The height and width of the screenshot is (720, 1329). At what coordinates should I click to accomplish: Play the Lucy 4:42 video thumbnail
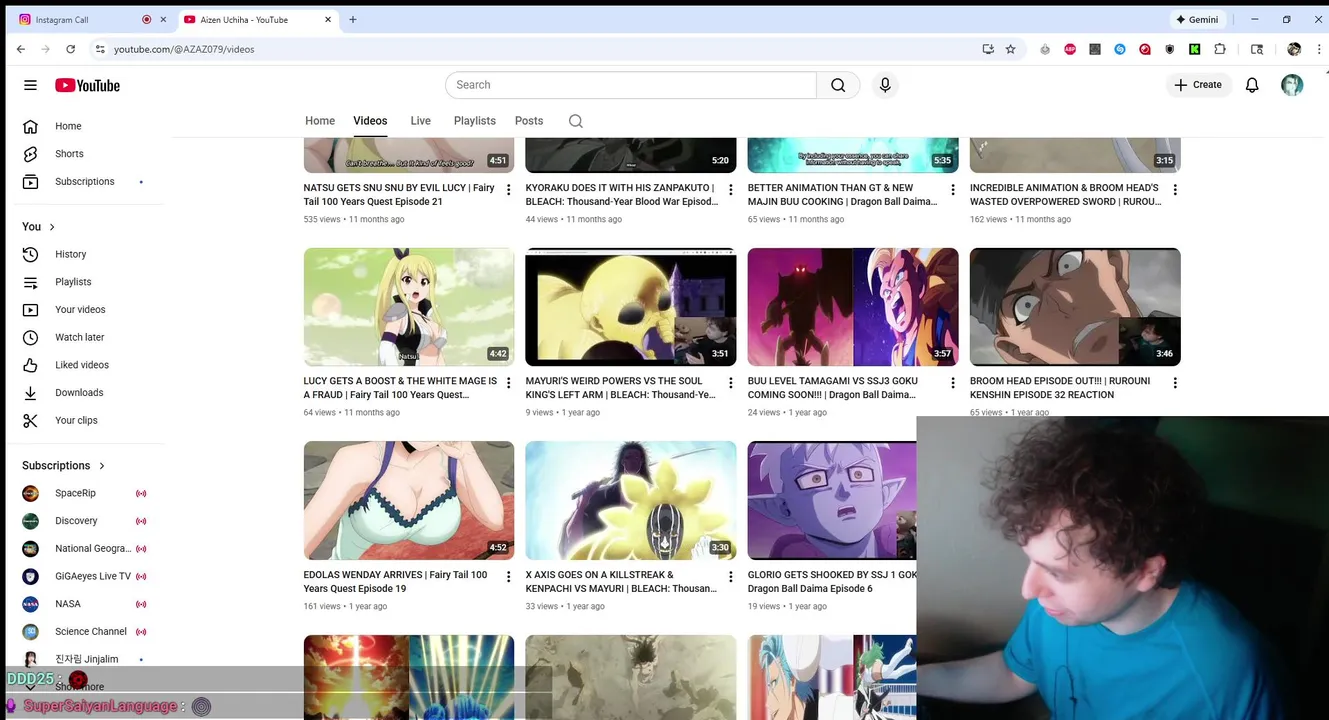[x=409, y=307]
